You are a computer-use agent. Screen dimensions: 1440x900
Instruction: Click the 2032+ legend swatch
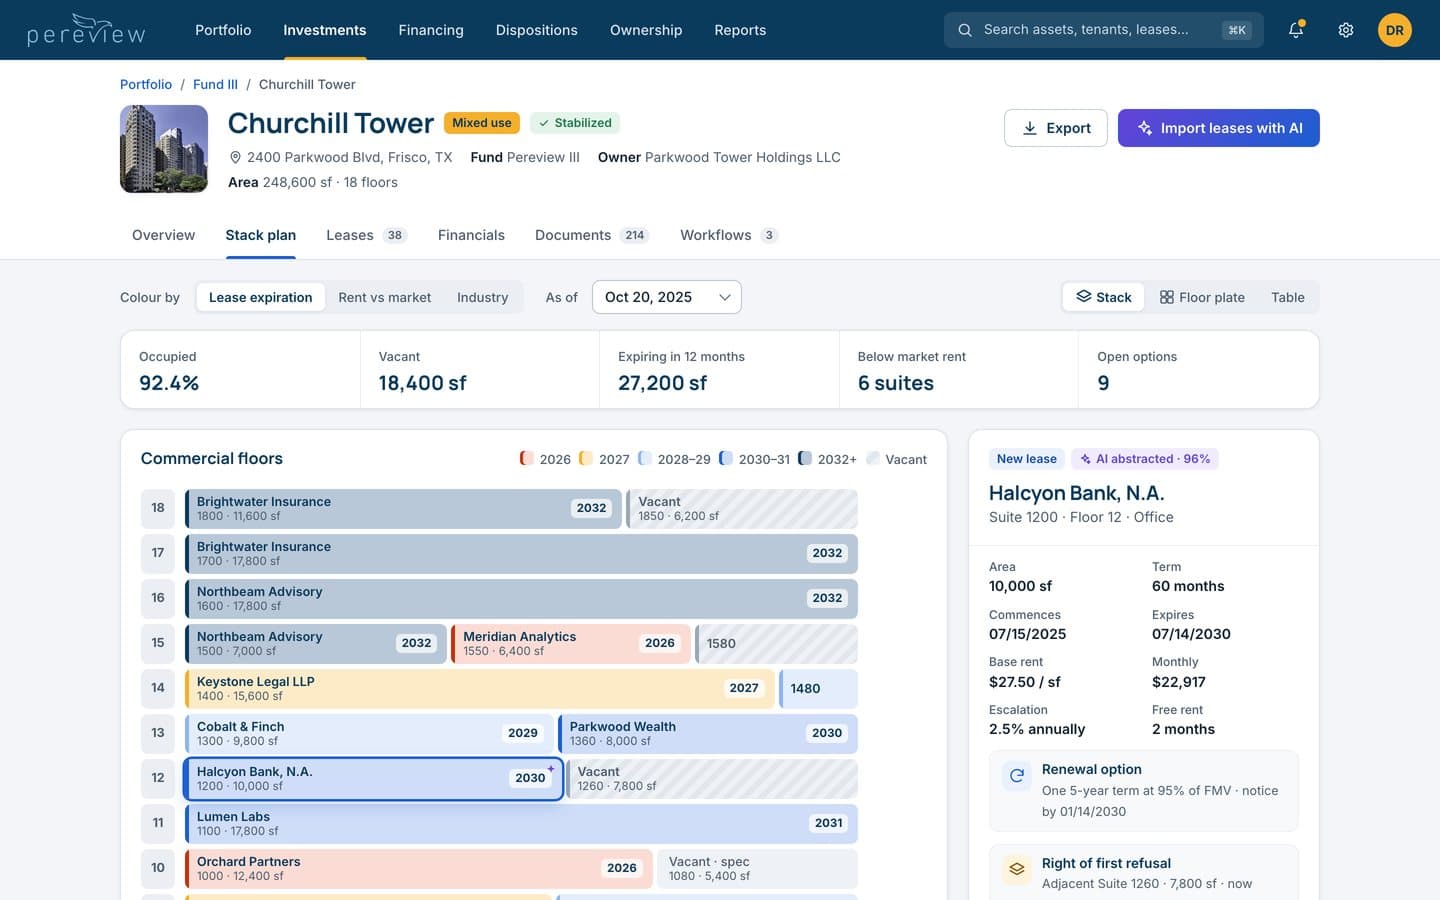pos(805,459)
